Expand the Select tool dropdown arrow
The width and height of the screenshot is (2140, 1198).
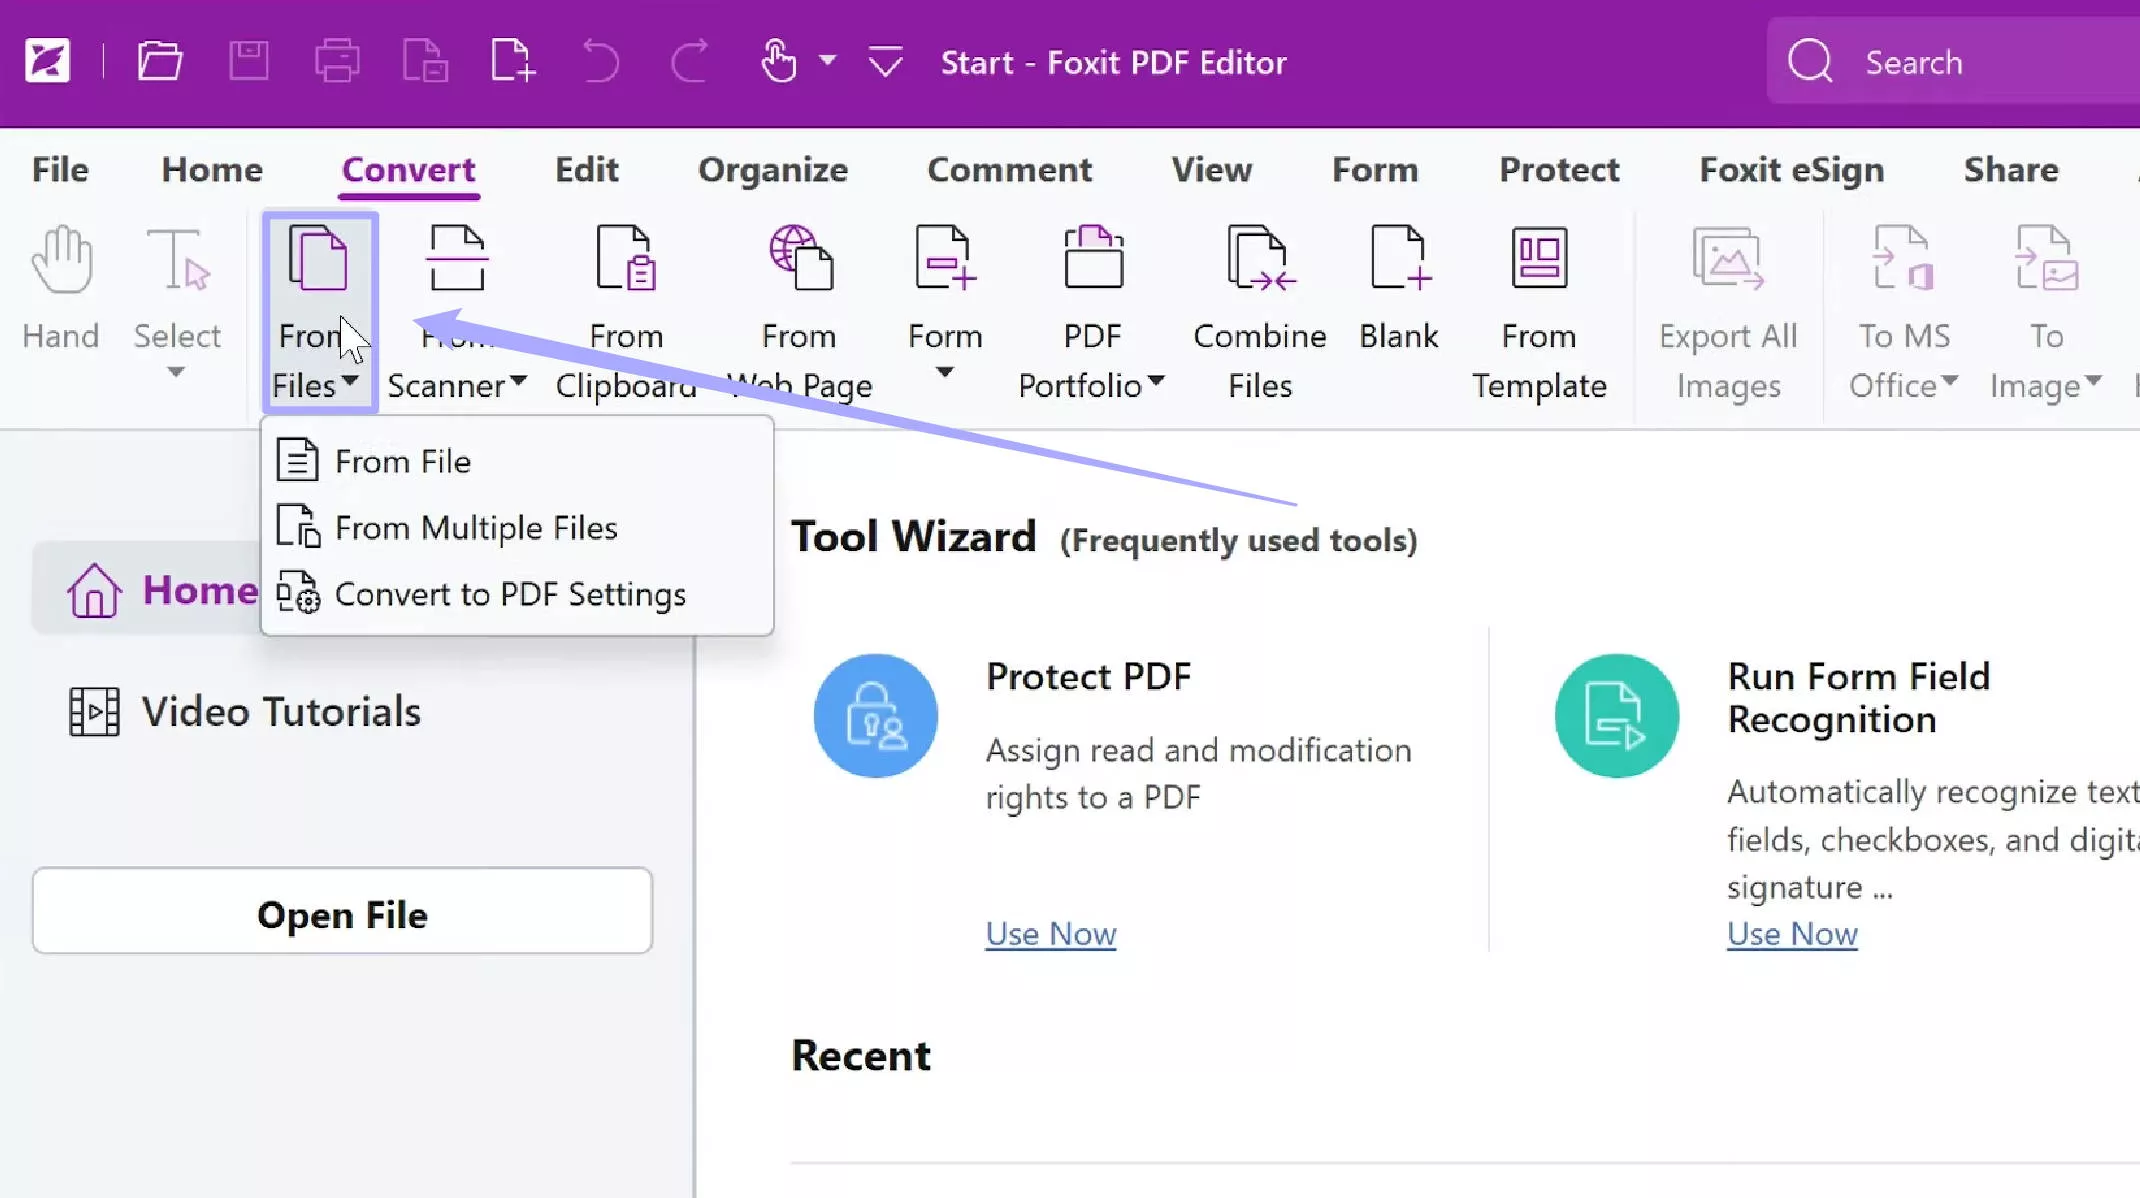point(176,372)
